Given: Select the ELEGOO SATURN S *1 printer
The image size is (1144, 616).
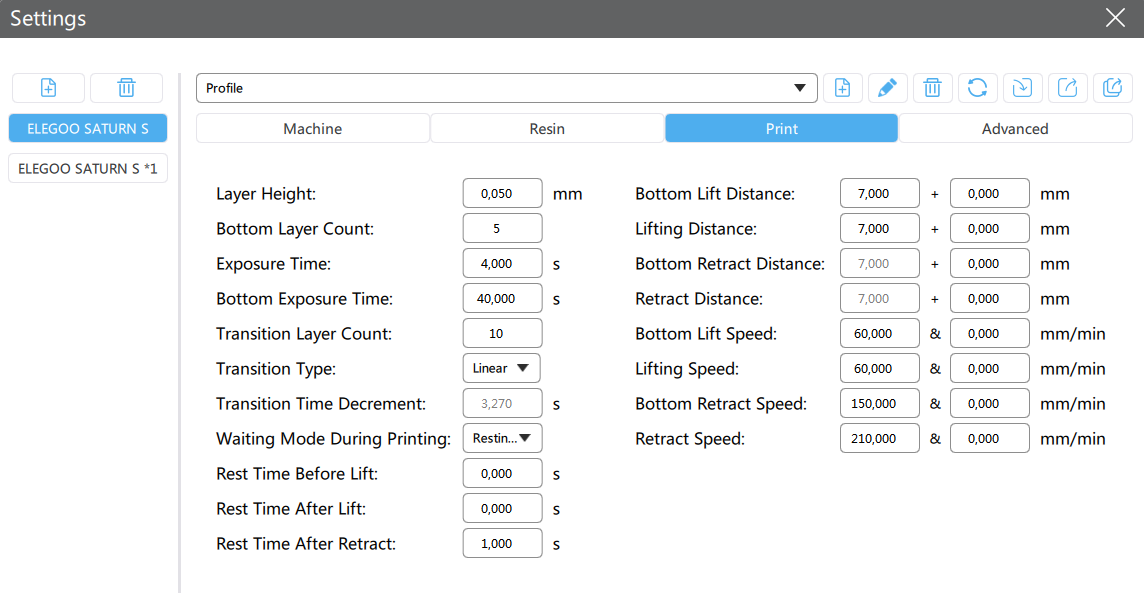Looking at the screenshot, I should click(88, 169).
